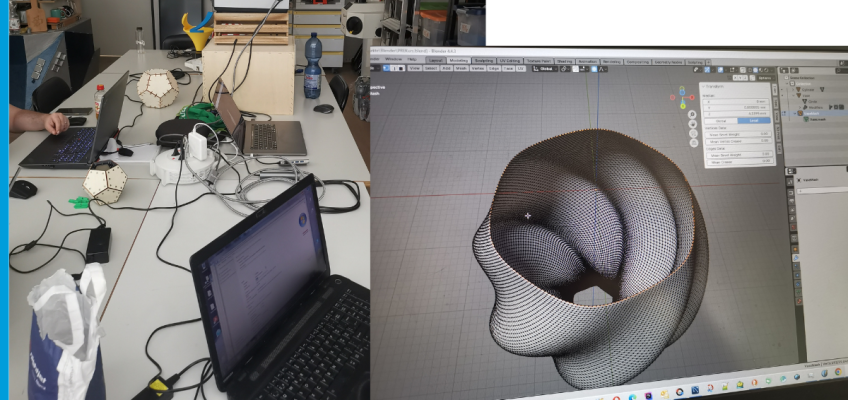Expand the Modifiers row in outliner

coord(800,108)
